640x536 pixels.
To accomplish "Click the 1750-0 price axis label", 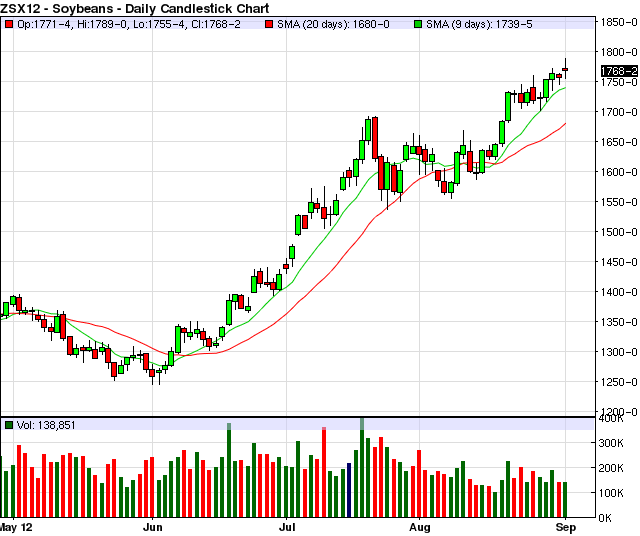I will coord(618,82).
